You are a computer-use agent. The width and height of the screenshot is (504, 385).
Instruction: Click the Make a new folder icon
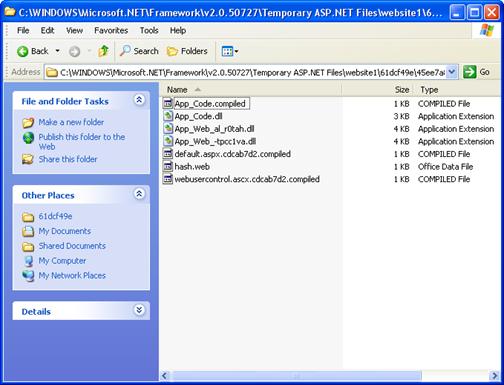point(28,123)
